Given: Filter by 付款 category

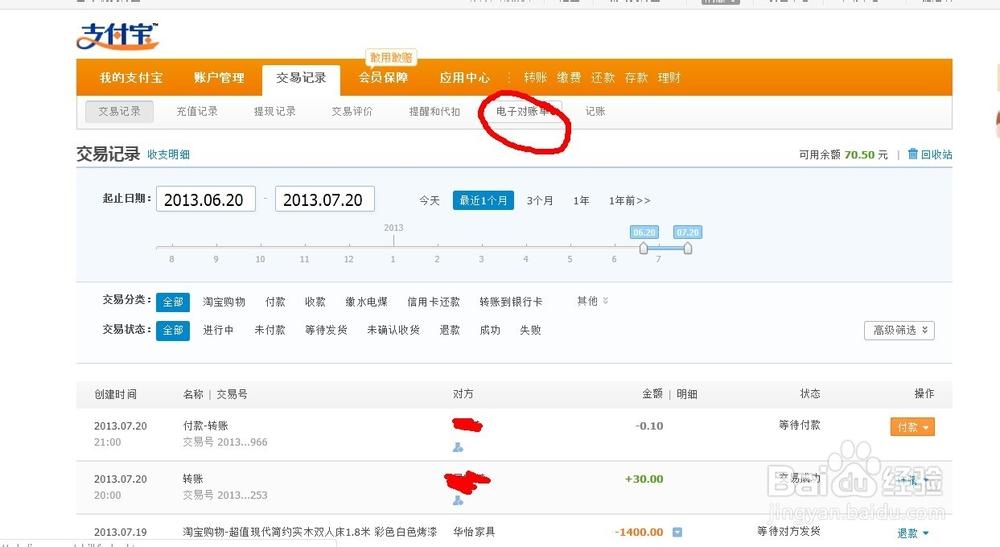Looking at the screenshot, I should (276, 302).
